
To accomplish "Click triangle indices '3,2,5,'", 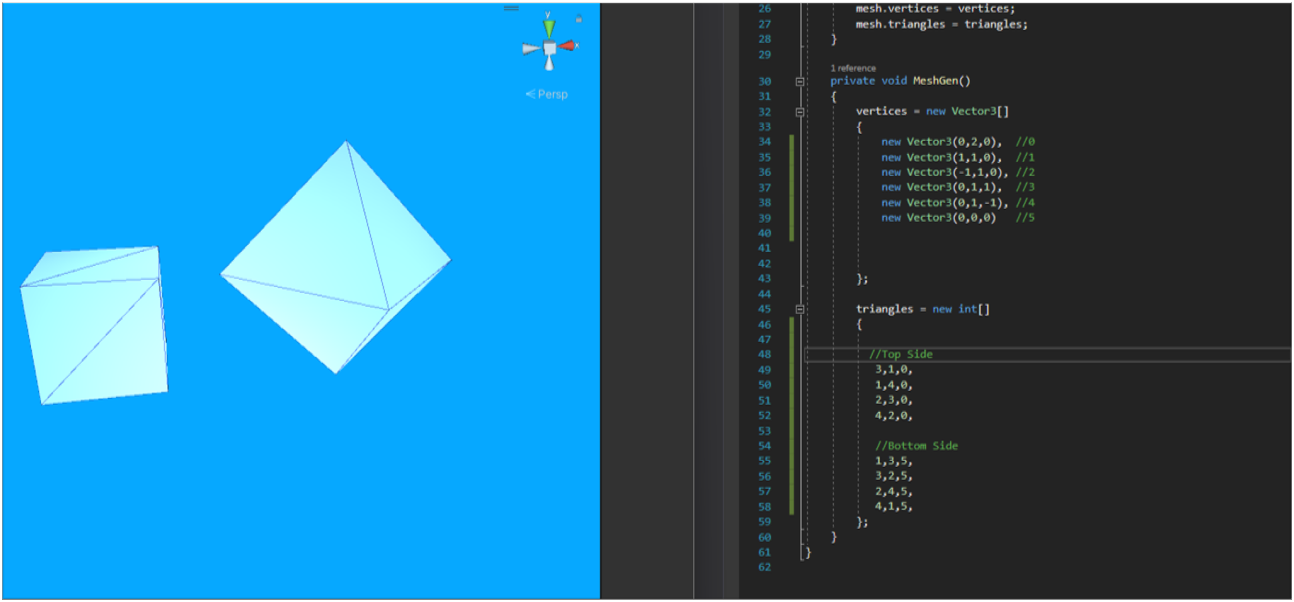I will pyautogui.click(x=894, y=476).
